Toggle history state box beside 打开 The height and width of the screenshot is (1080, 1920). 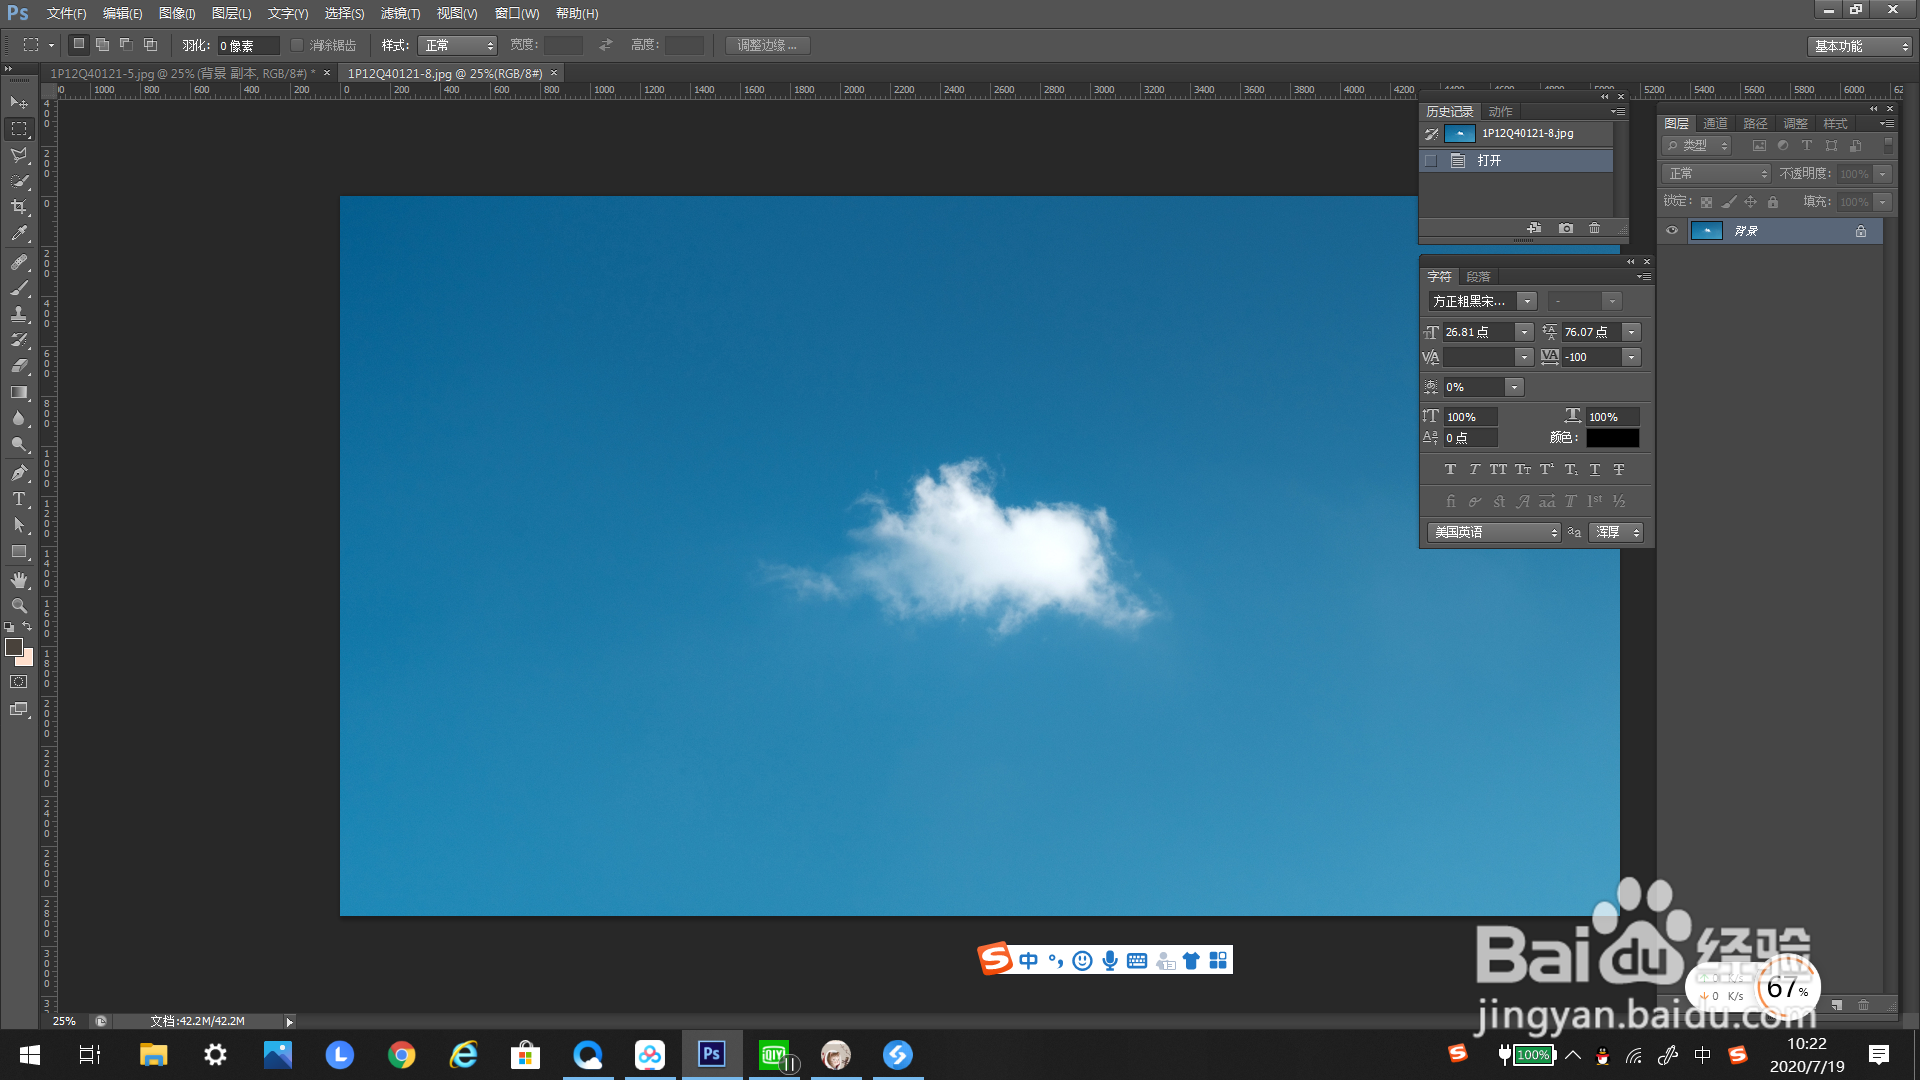pyautogui.click(x=1431, y=161)
